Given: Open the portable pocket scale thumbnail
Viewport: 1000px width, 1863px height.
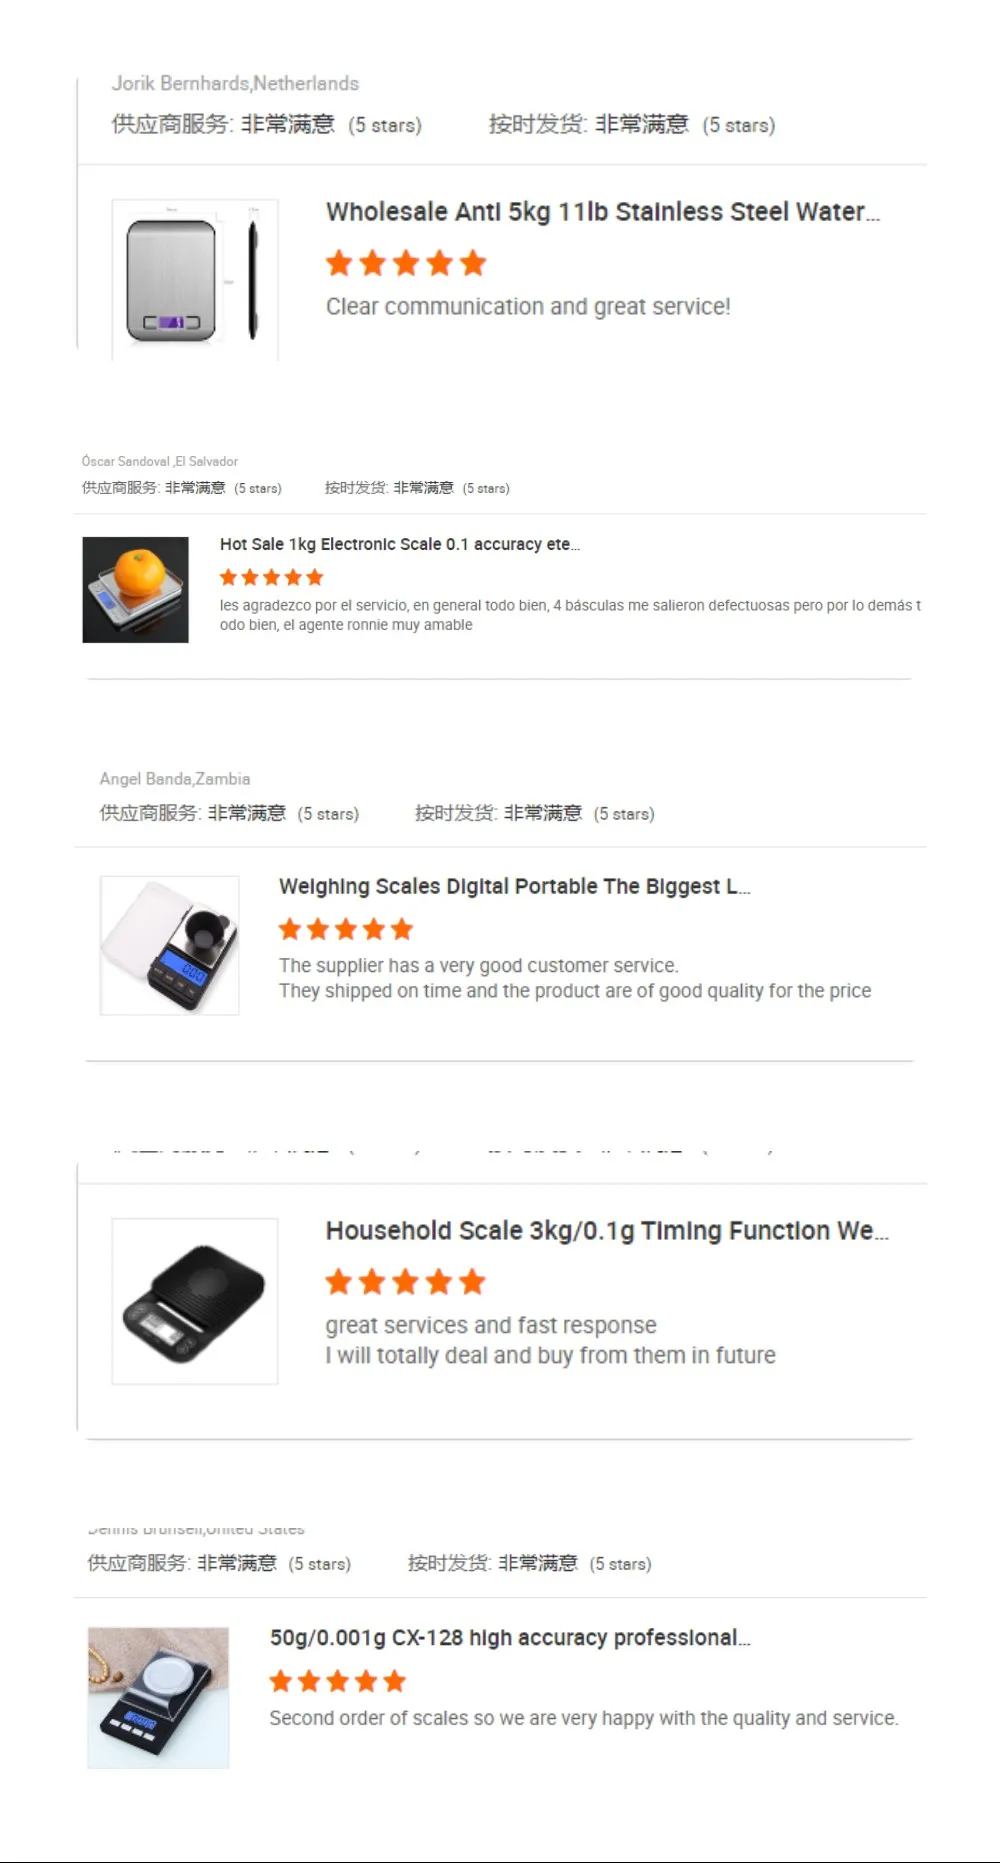Looking at the screenshot, I should [169, 945].
